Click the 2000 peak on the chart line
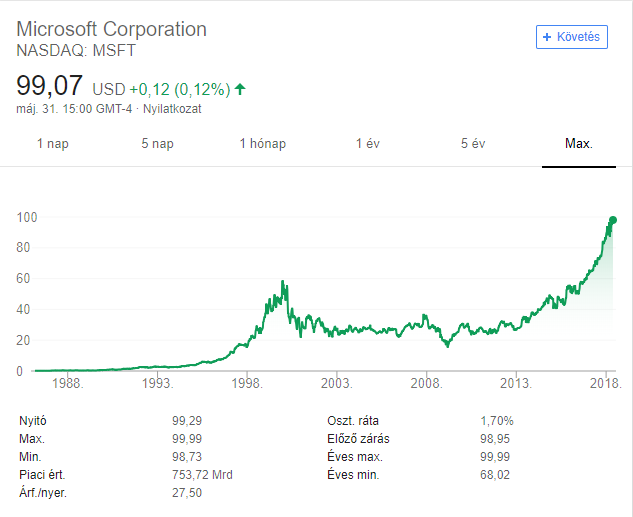This screenshot has height=517, width=633. pos(285,282)
